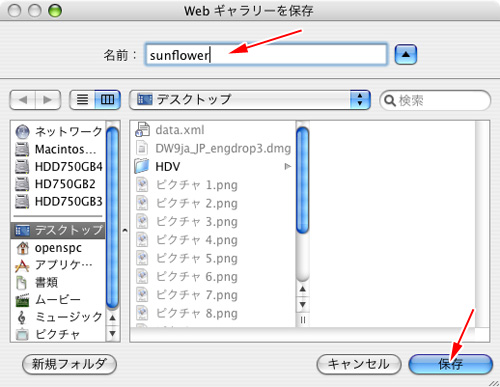Click the 検索 search field

(x=435, y=100)
